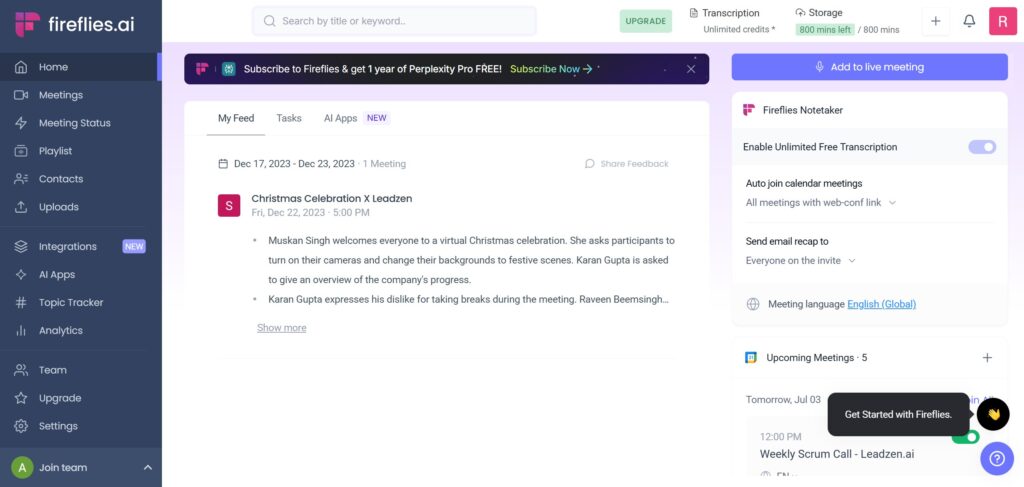This screenshot has height=487, width=1024.
Task: Click the Upgrade star icon in sidebar
Action: pyautogui.click(x=21, y=398)
